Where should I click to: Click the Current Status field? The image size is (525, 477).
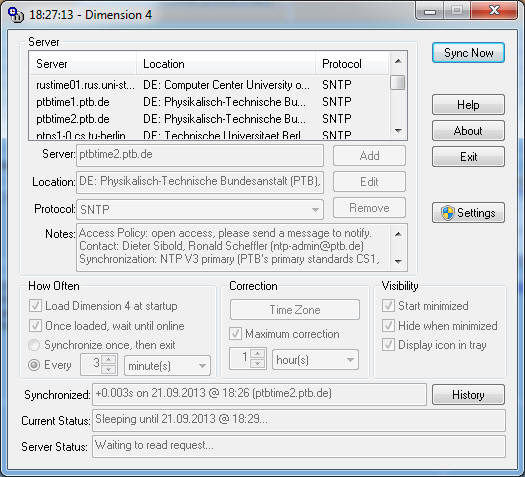(299, 420)
